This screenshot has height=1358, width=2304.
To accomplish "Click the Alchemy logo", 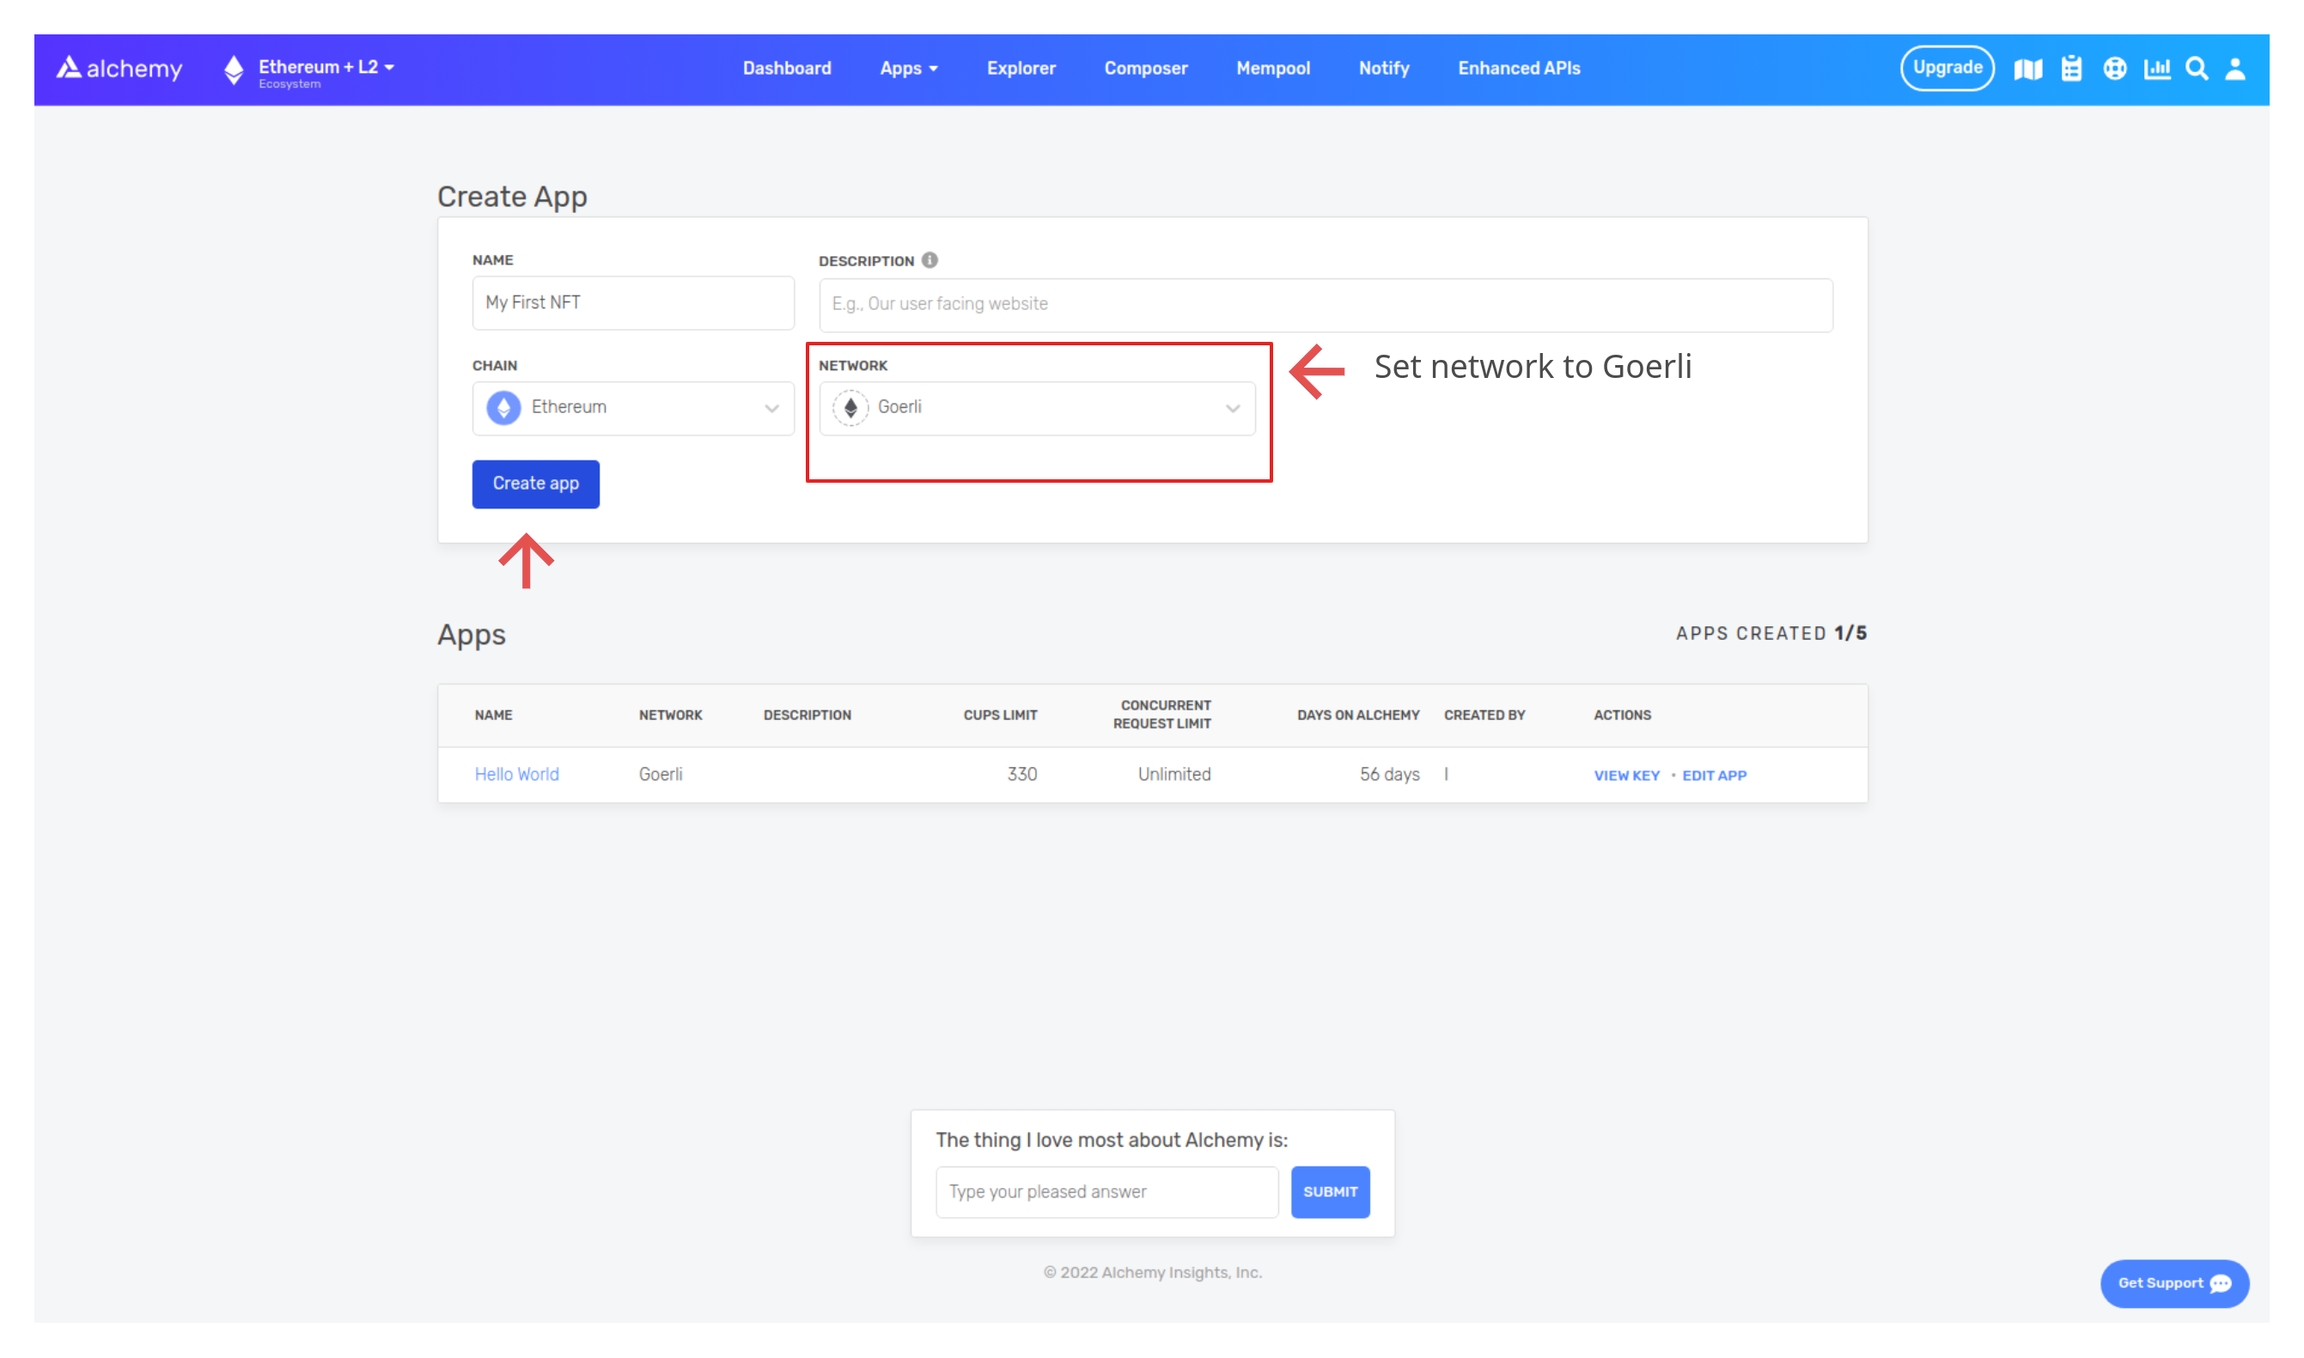I will (x=119, y=68).
